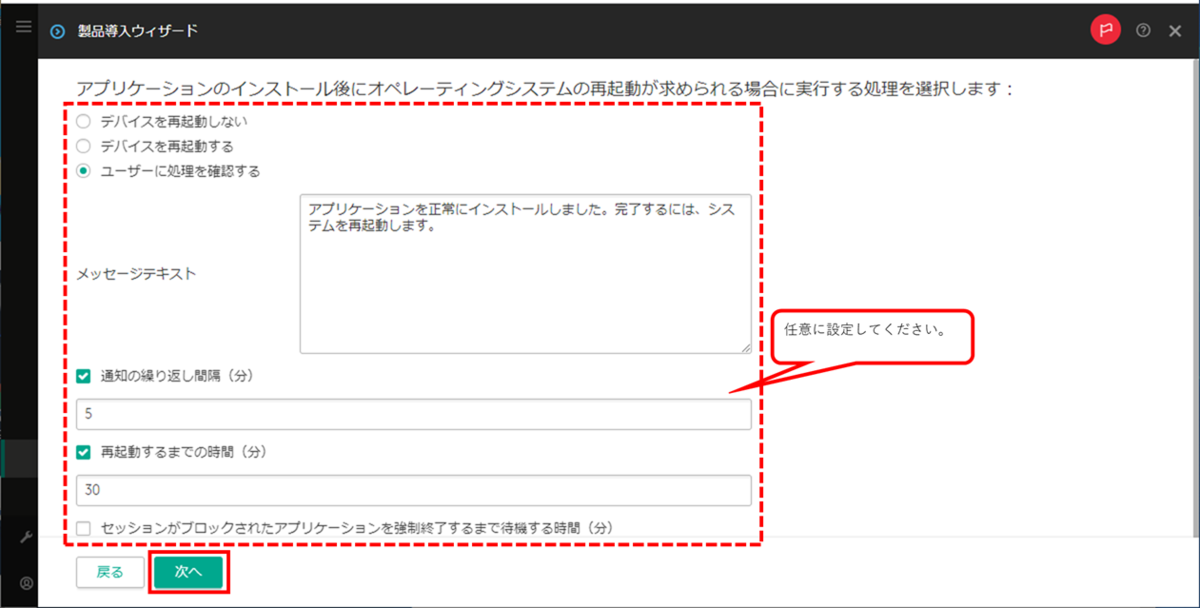Screen dimensions: 1200x608
Task: Select the ユーザーに処理を確認する option
Action: pos(85,170)
